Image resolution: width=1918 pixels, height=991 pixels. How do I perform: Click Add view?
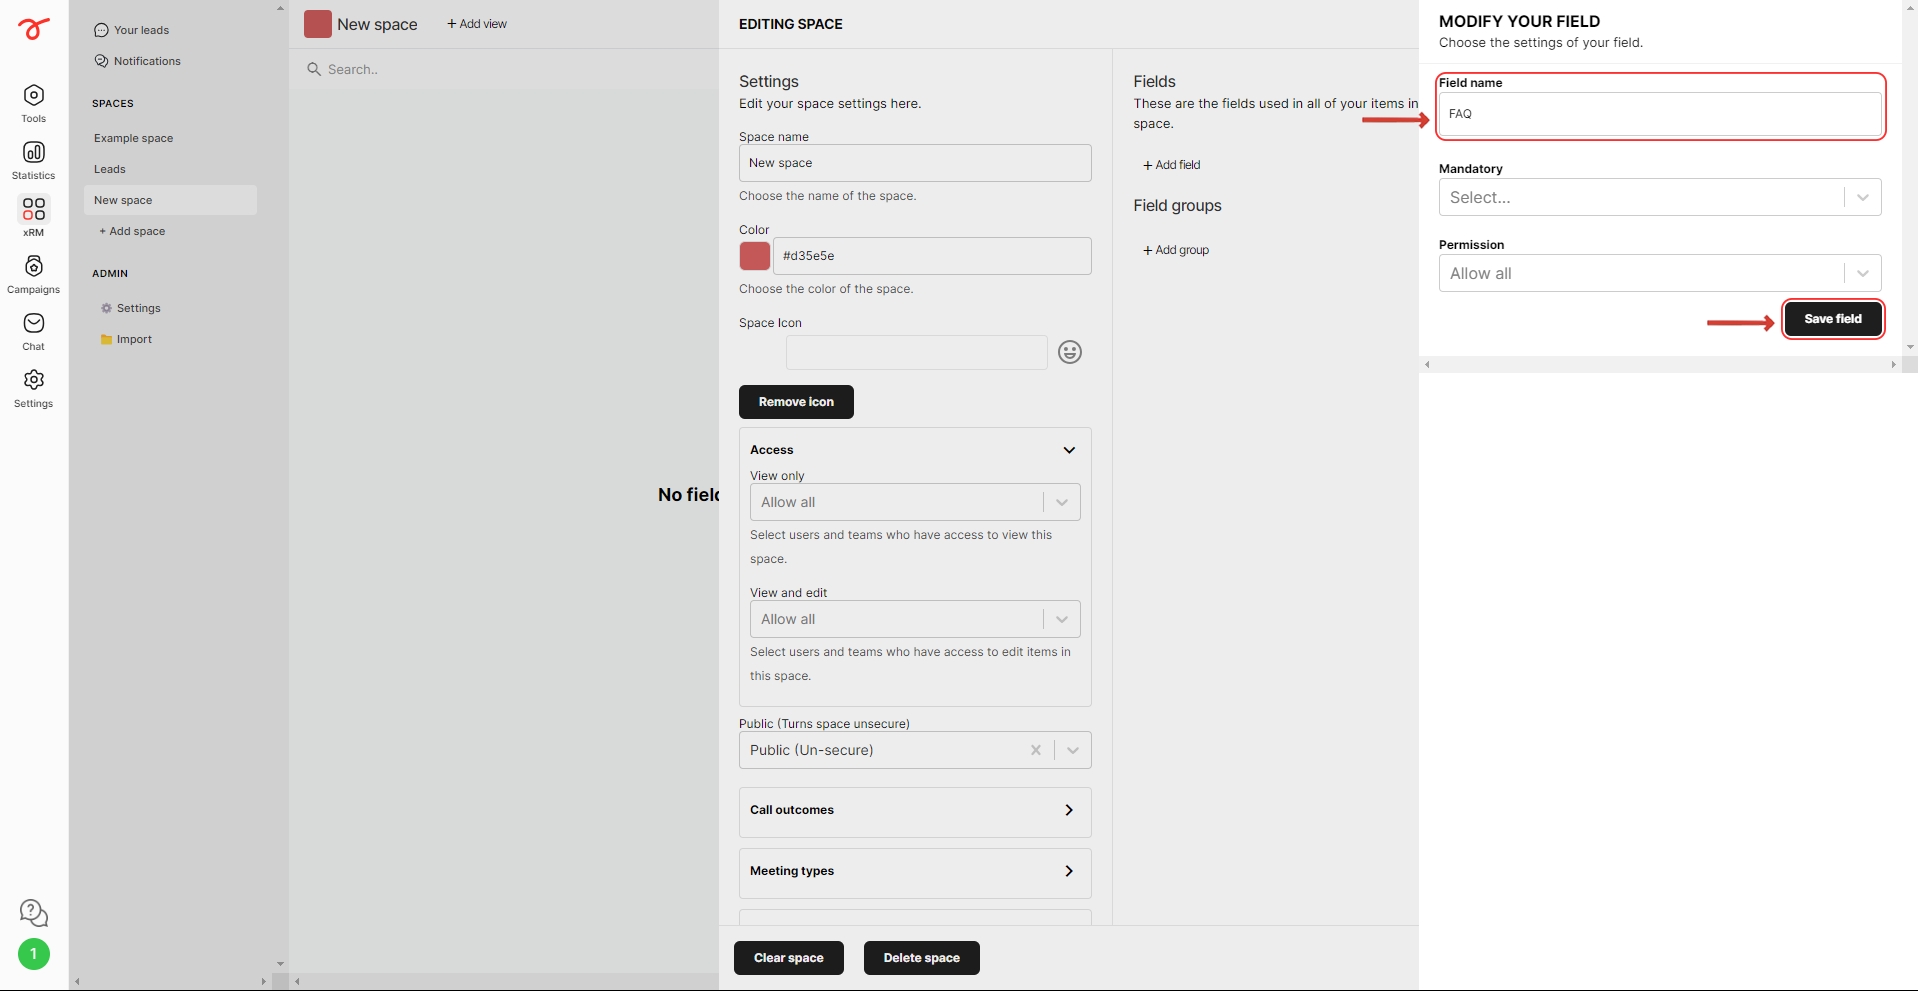[477, 24]
